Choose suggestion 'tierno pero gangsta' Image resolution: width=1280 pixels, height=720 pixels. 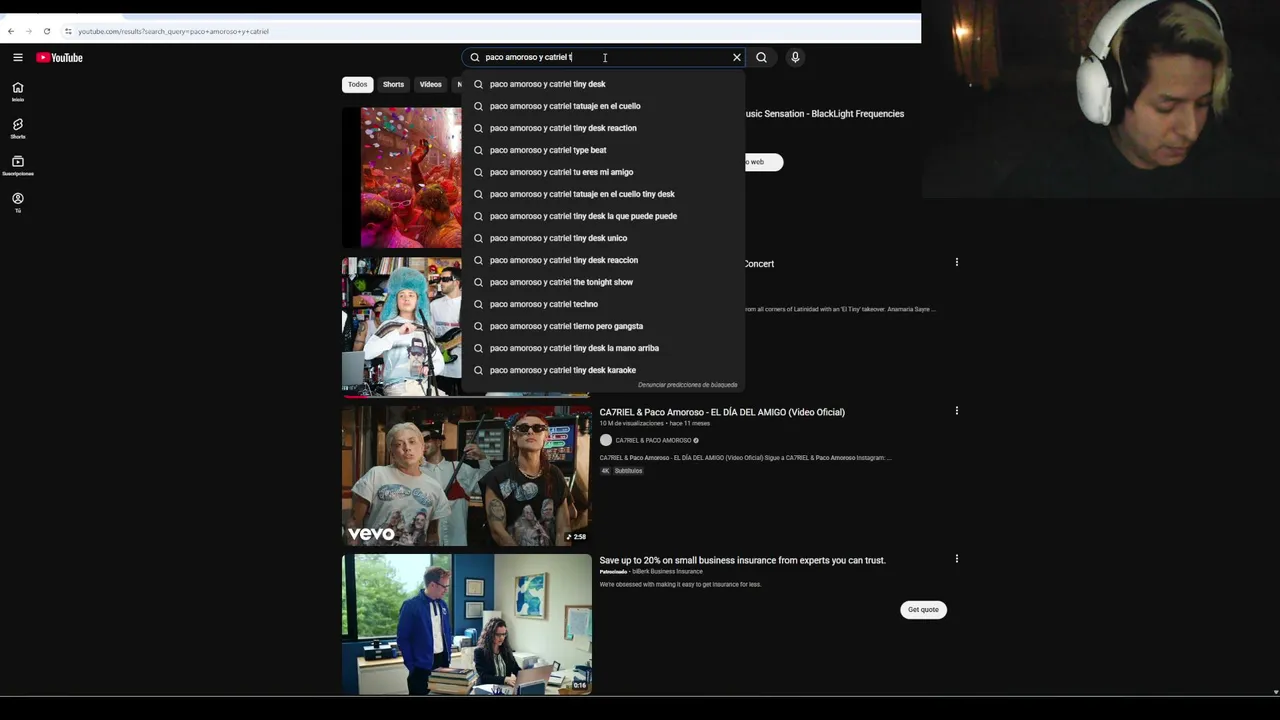click(604, 326)
